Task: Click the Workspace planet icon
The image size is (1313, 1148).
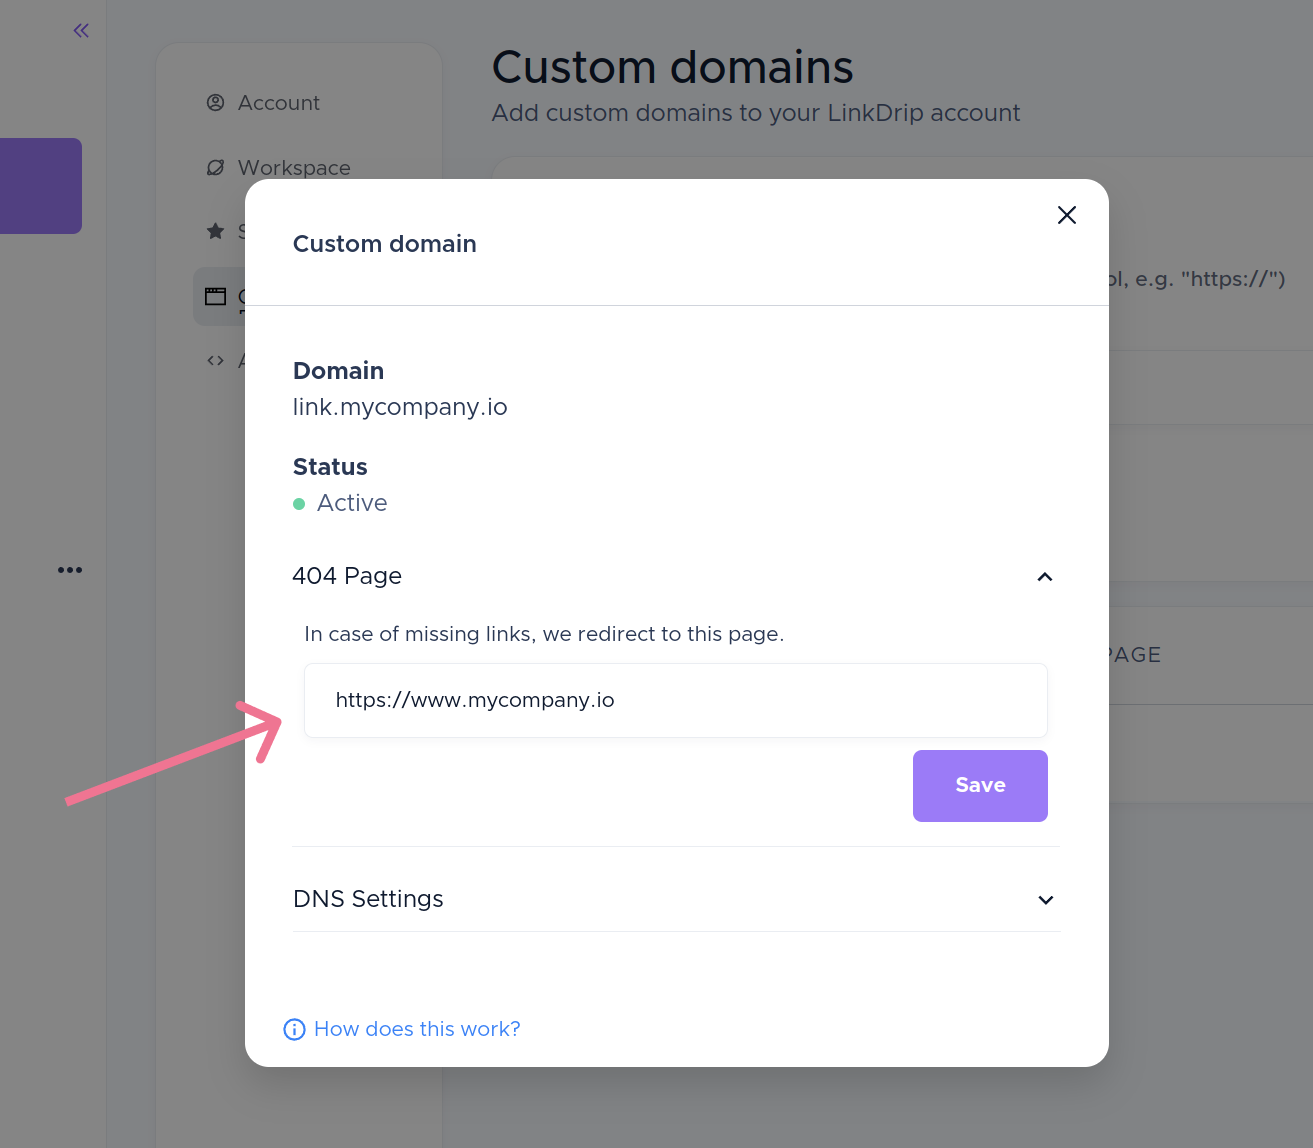Action: click(x=215, y=167)
